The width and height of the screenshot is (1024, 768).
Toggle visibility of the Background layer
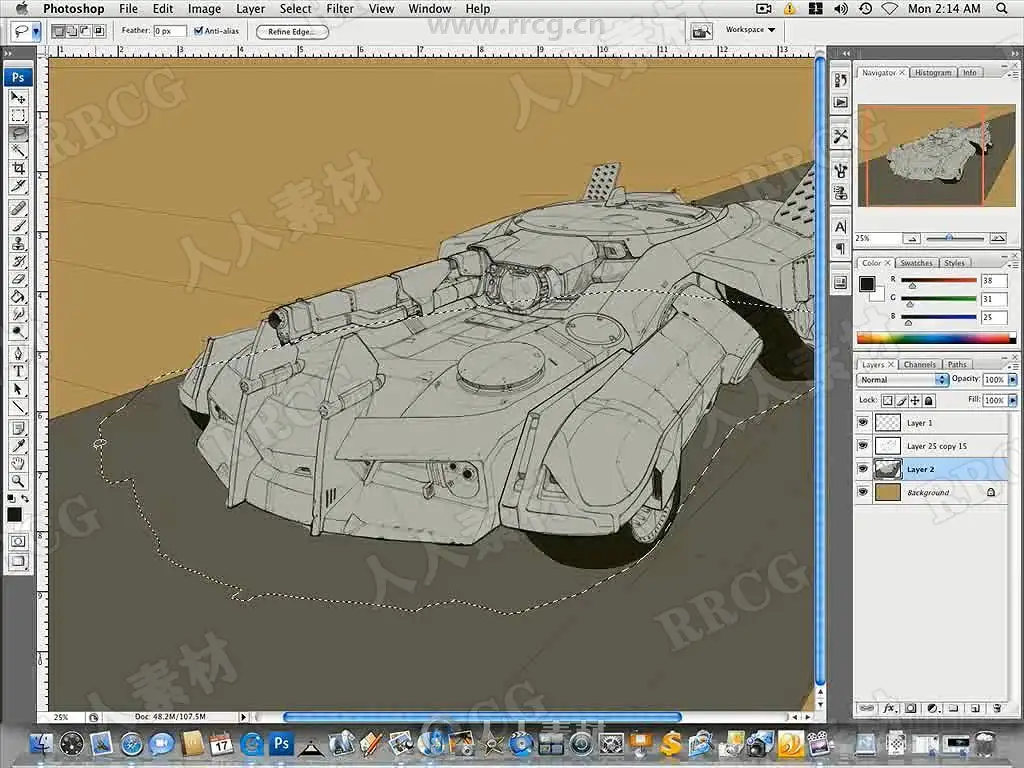coord(863,492)
